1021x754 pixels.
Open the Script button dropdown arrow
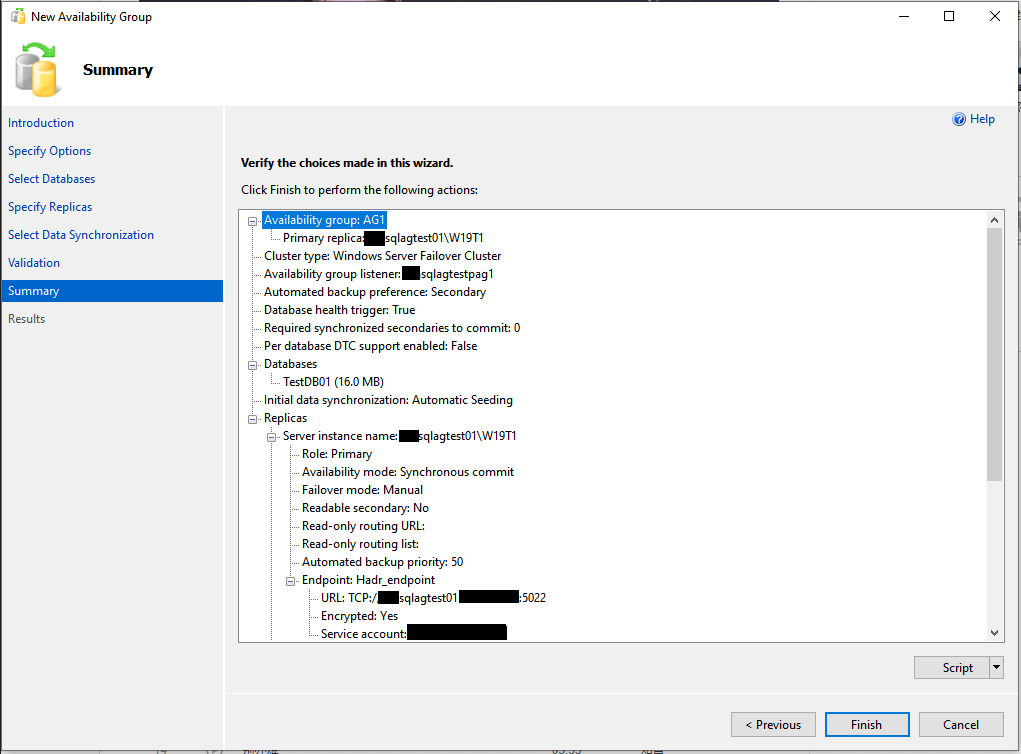pos(996,667)
